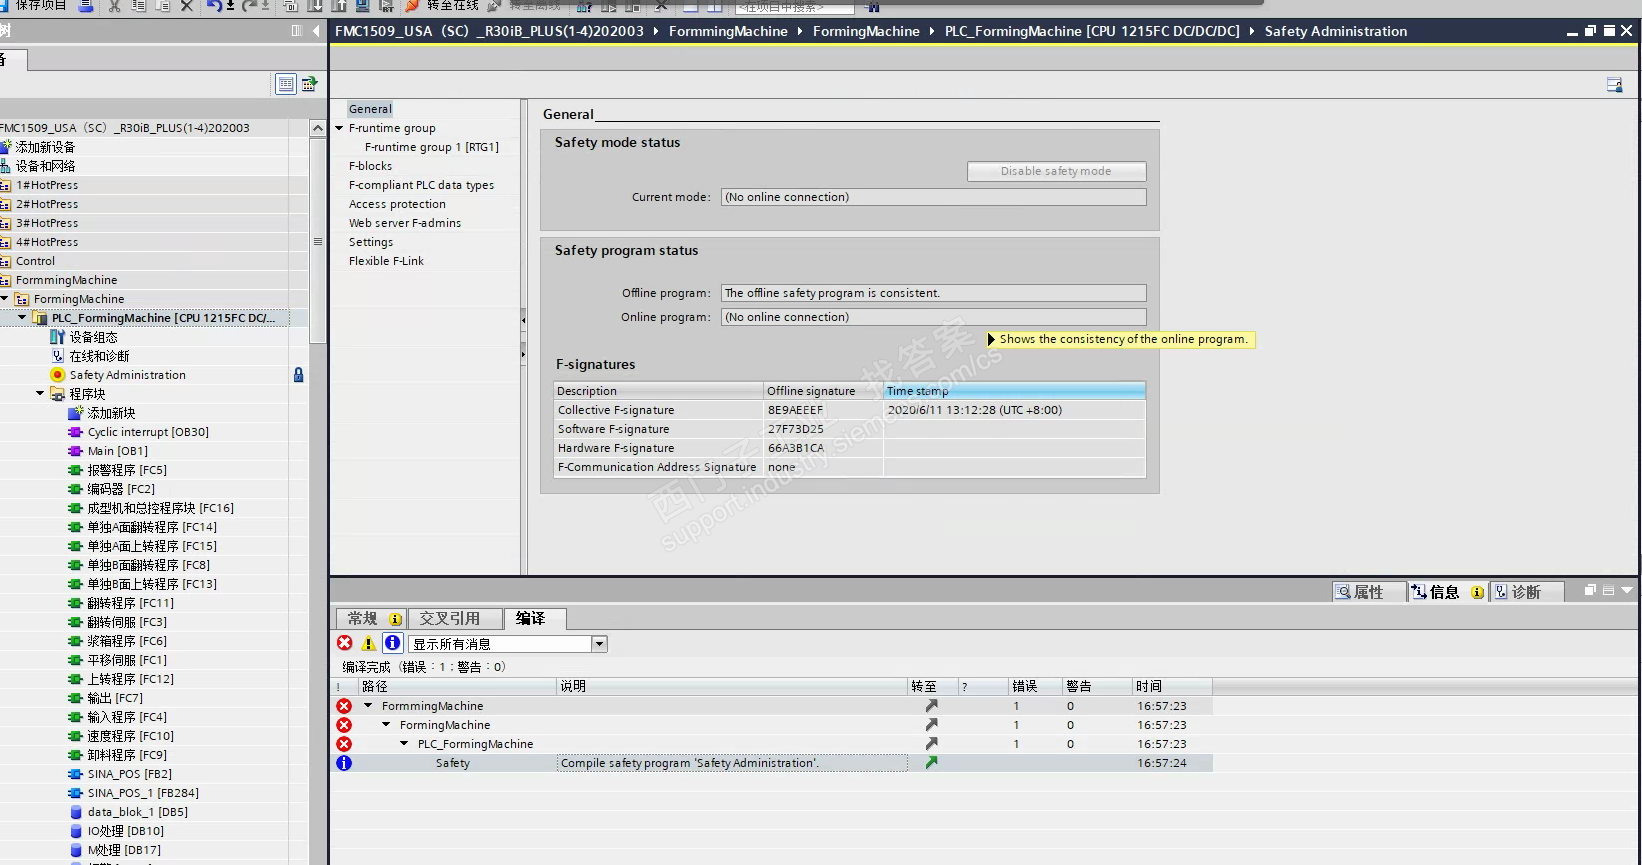This screenshot has height=865, width=1642.
Task: Switch to the 交叉引用 tab
Action: (x=449, y=619)
